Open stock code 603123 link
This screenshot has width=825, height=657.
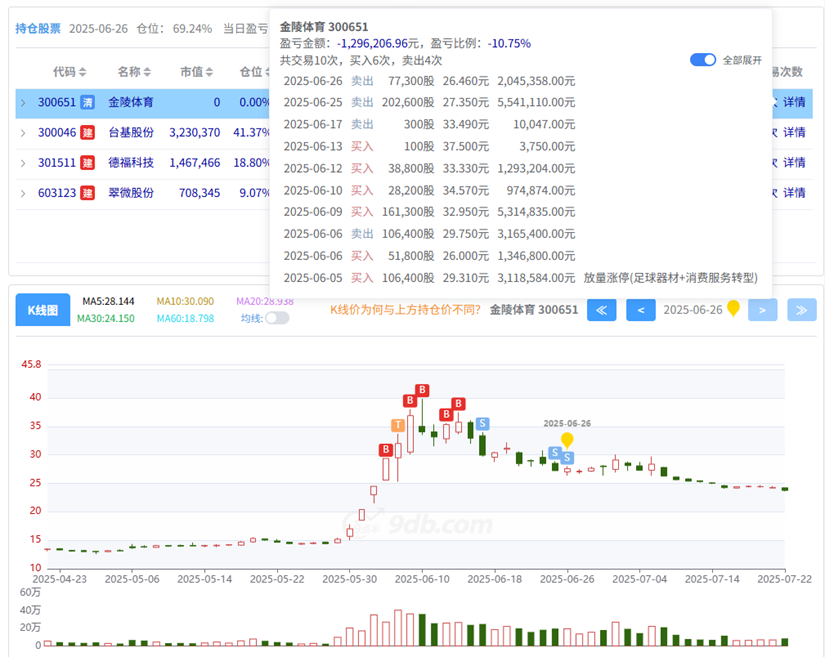point(57,193)
